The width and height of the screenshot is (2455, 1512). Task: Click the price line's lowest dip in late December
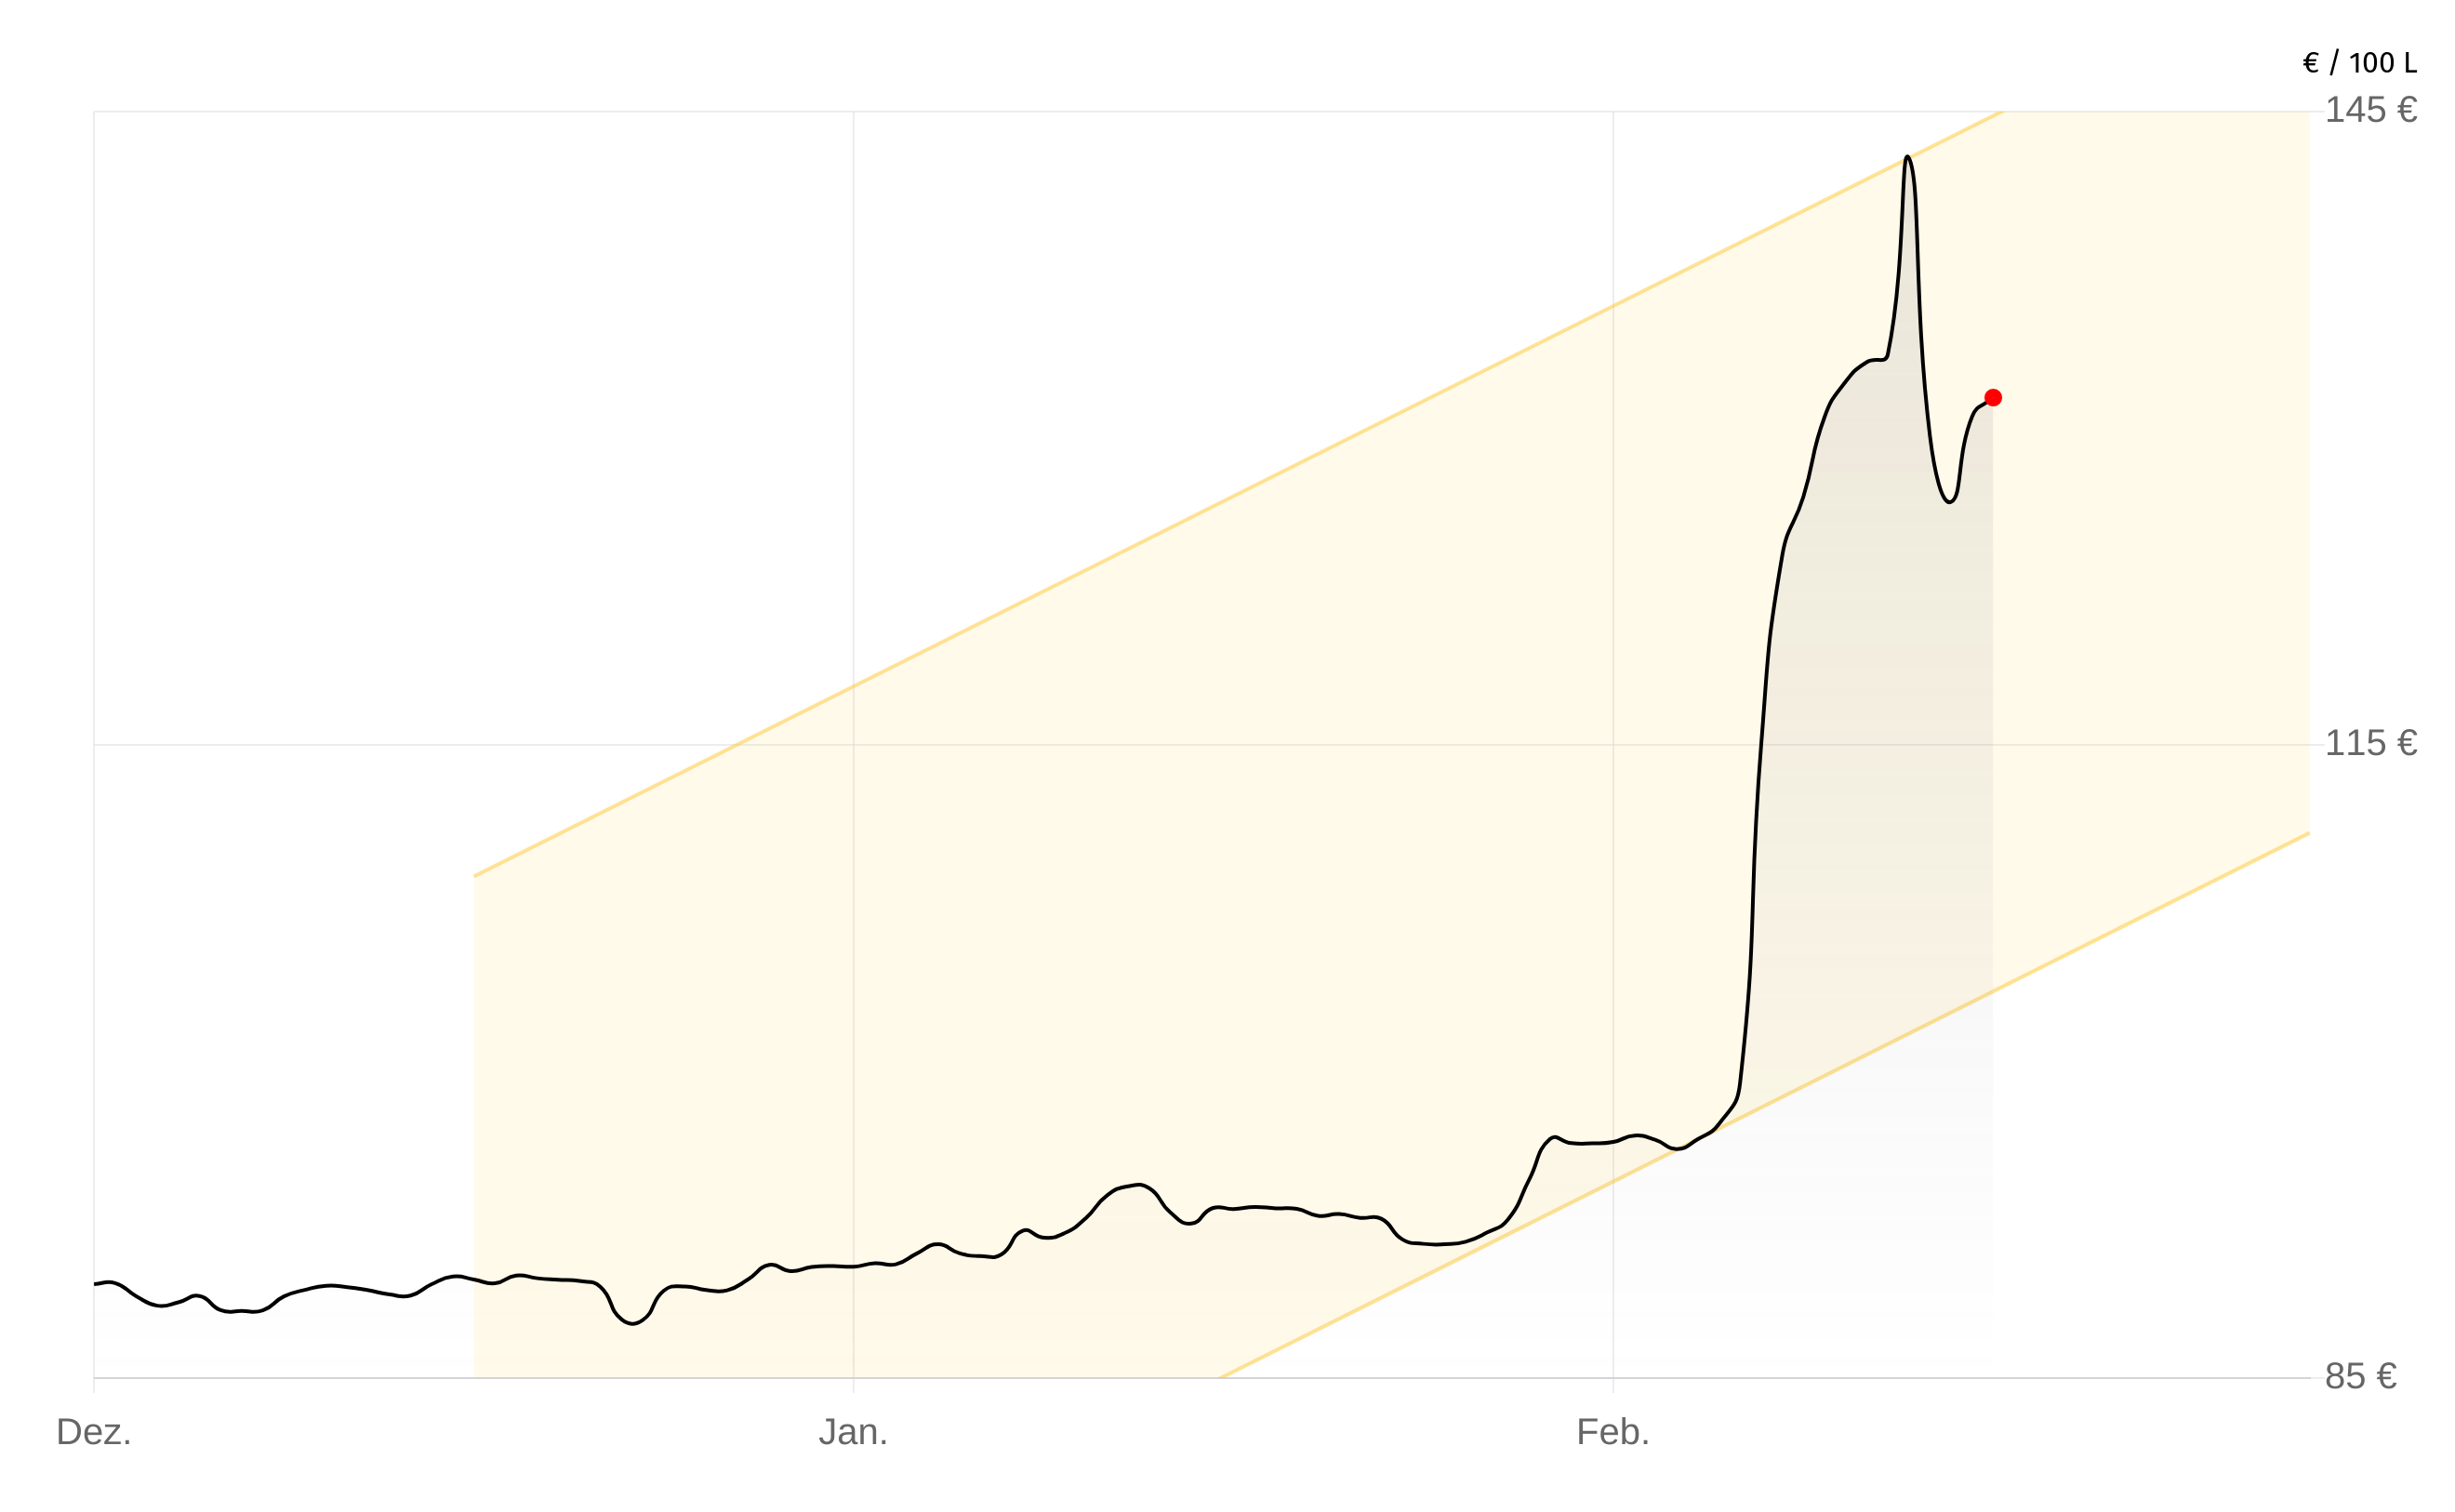point(632,1324)
